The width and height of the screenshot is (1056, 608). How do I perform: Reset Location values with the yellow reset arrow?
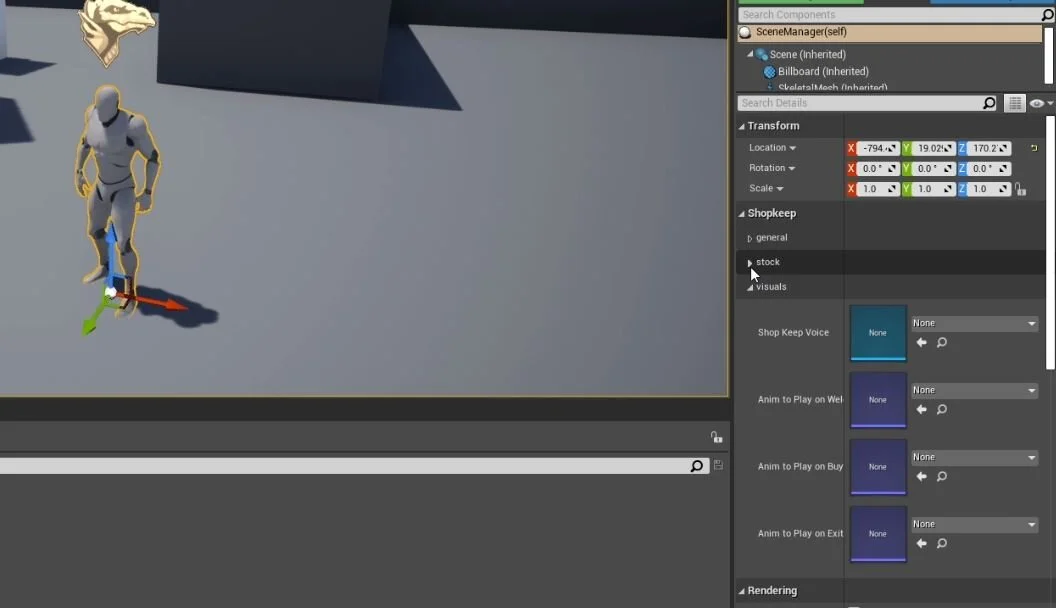point(1033,147)
